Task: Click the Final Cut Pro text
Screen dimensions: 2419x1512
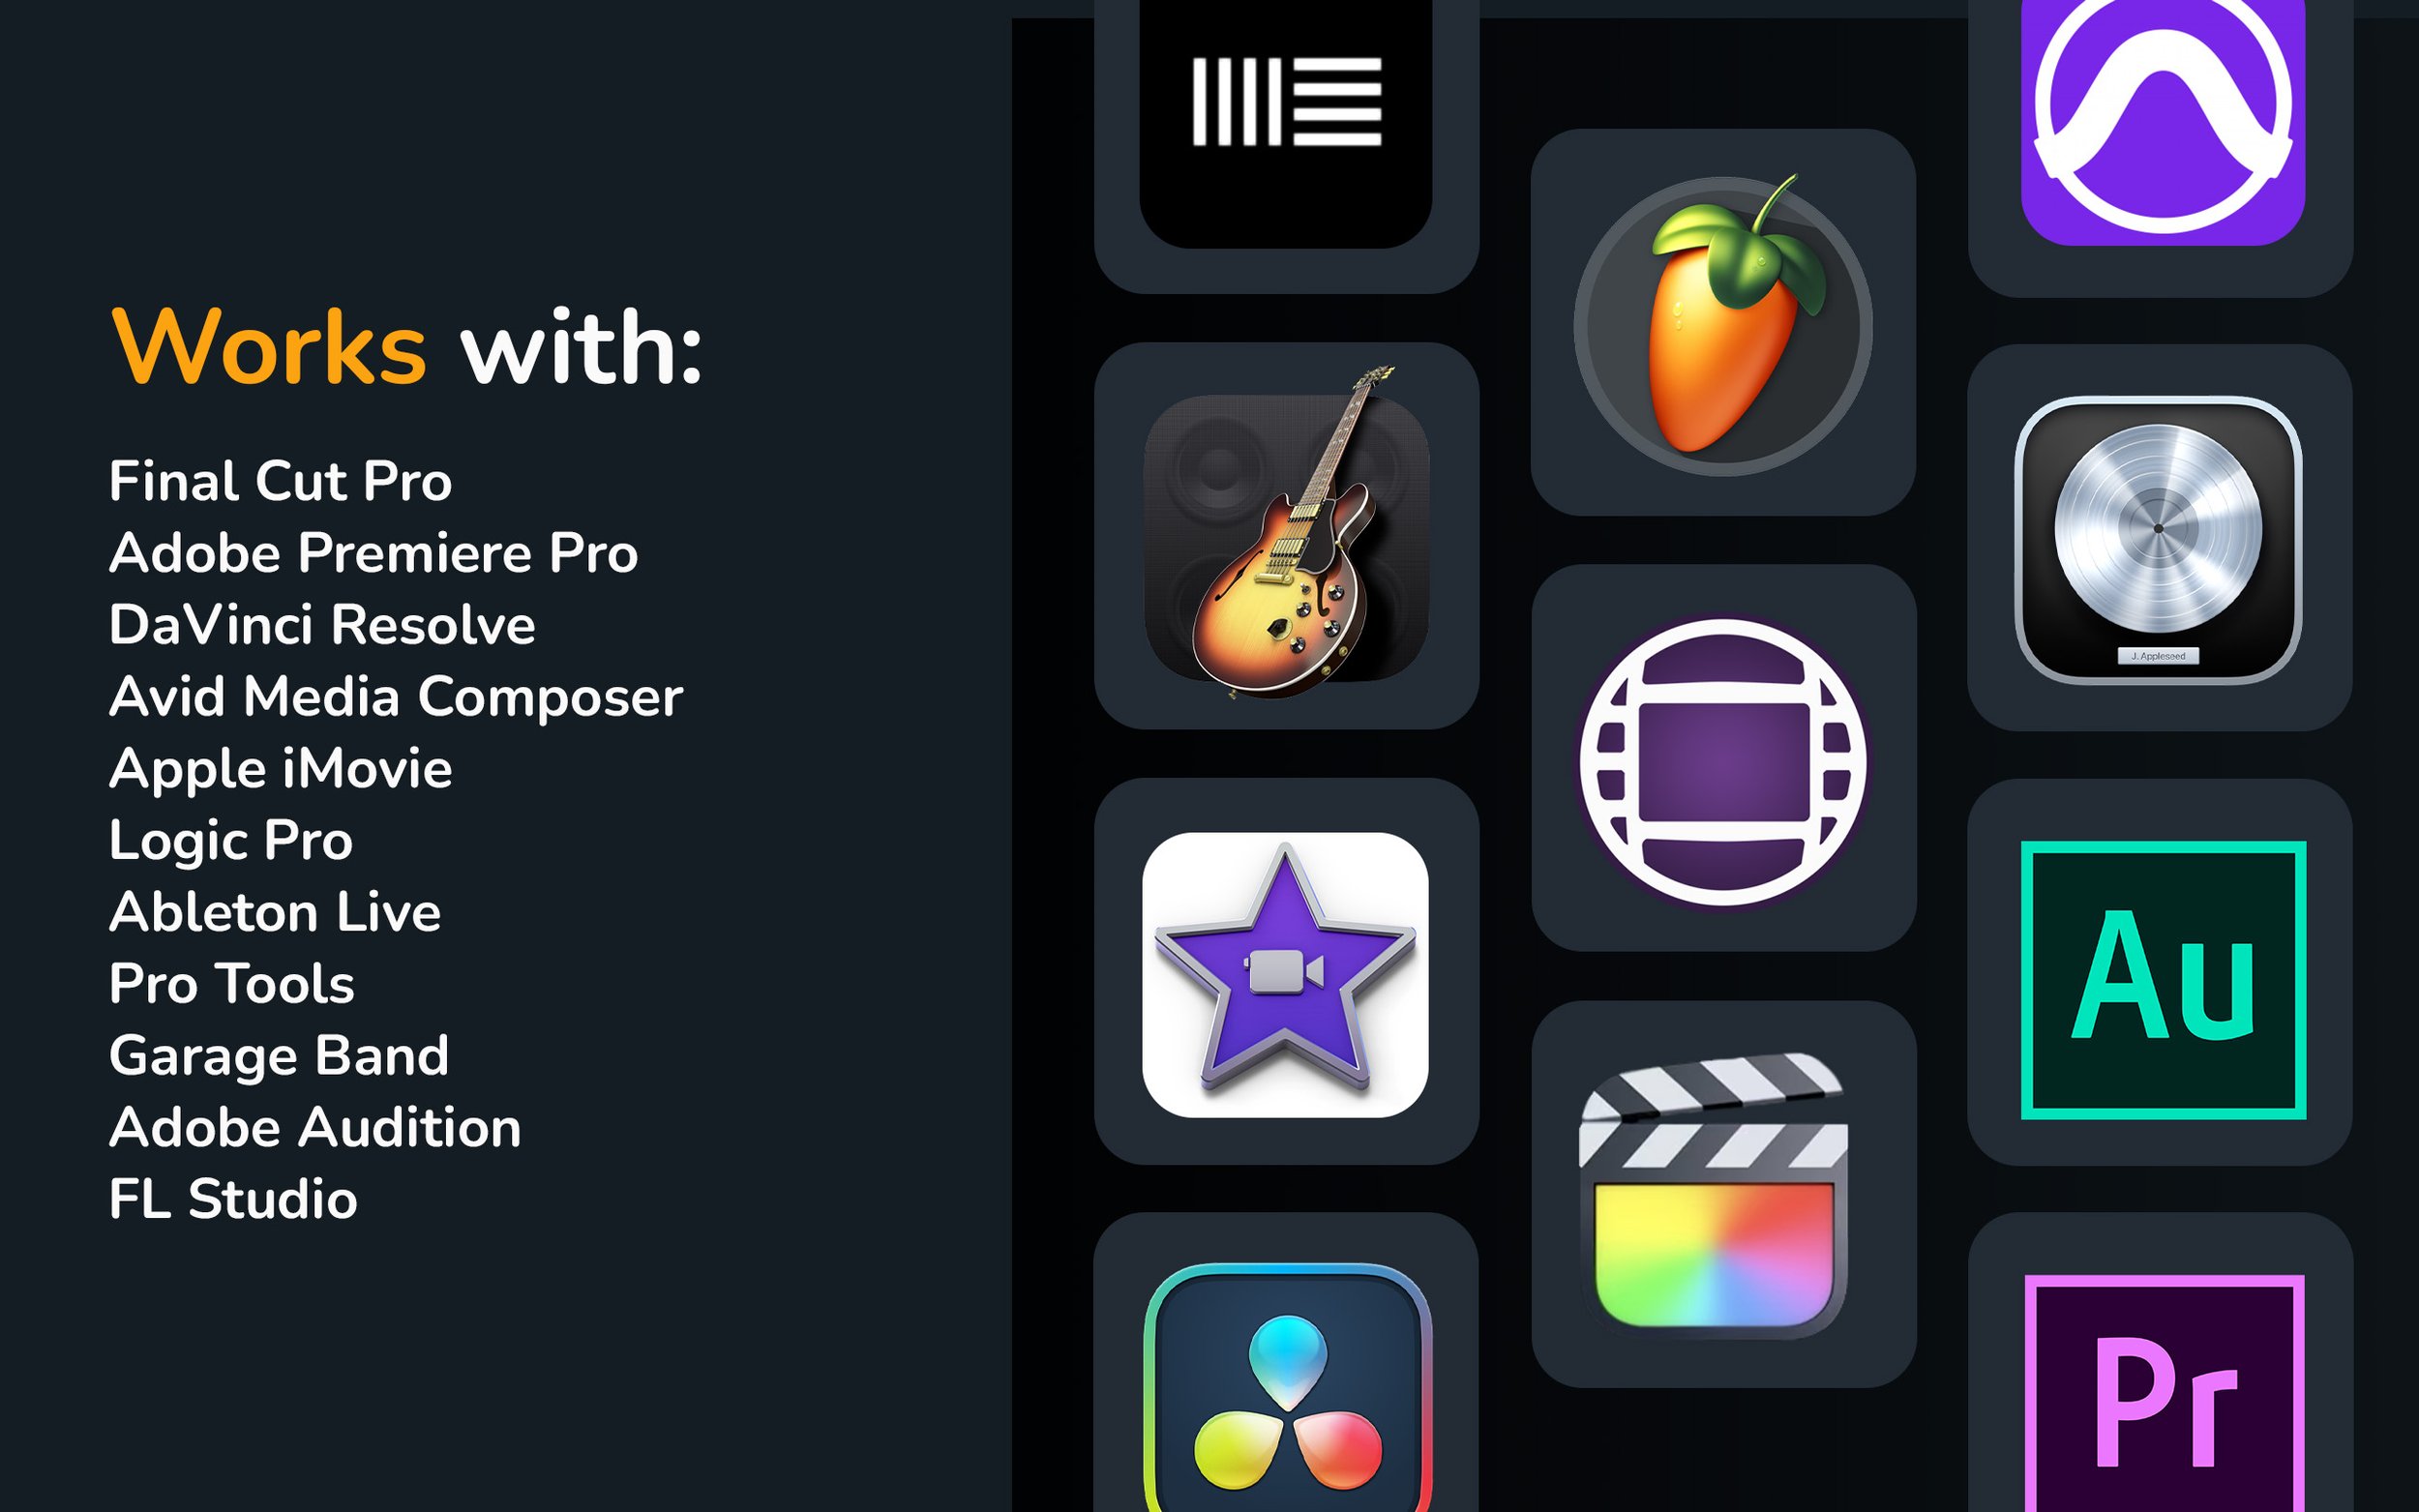Action: click(x=280, y=481)
